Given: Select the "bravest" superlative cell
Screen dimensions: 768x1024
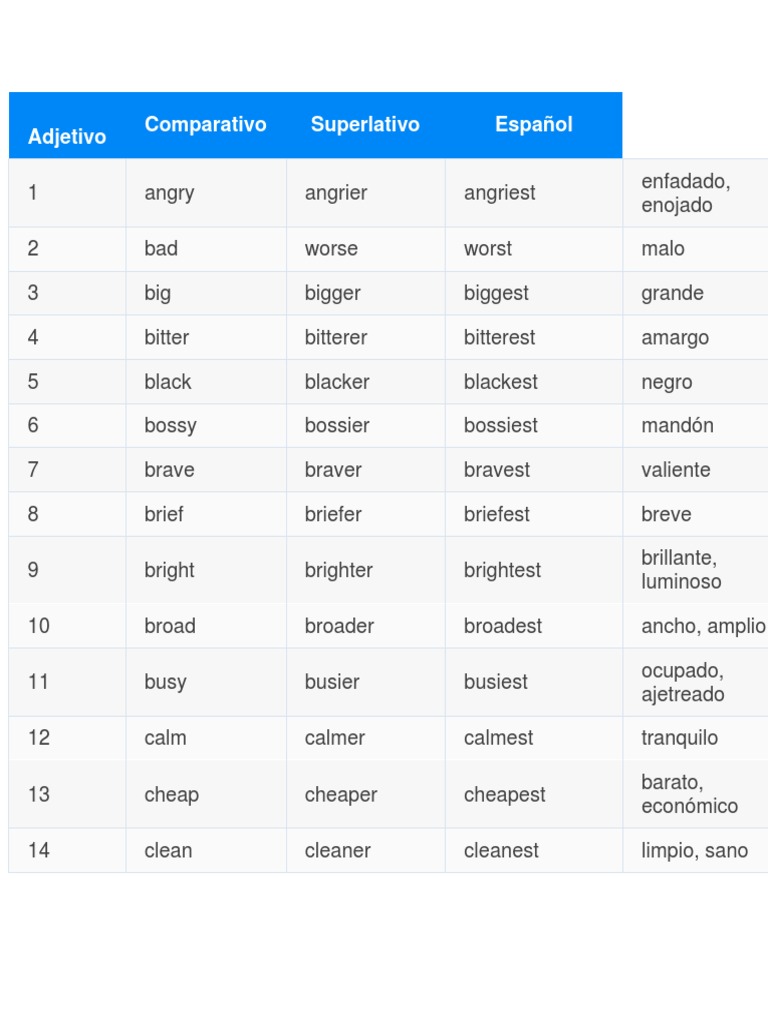Looking at the screenshot, I should coord(497,470).
